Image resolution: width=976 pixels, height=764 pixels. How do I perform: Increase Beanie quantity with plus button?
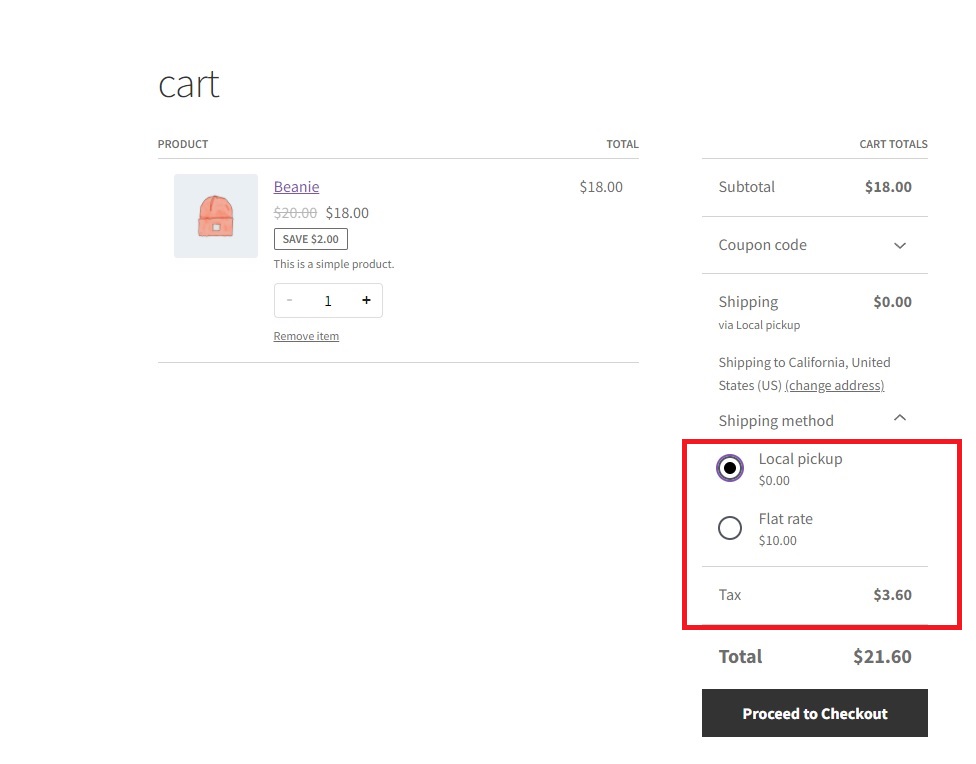click(366, 300)
